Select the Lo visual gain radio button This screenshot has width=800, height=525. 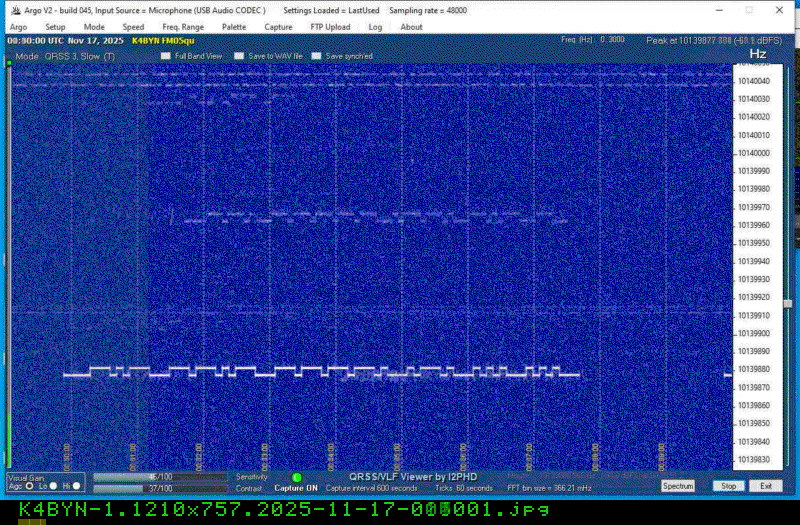click(x=55, y=486)
